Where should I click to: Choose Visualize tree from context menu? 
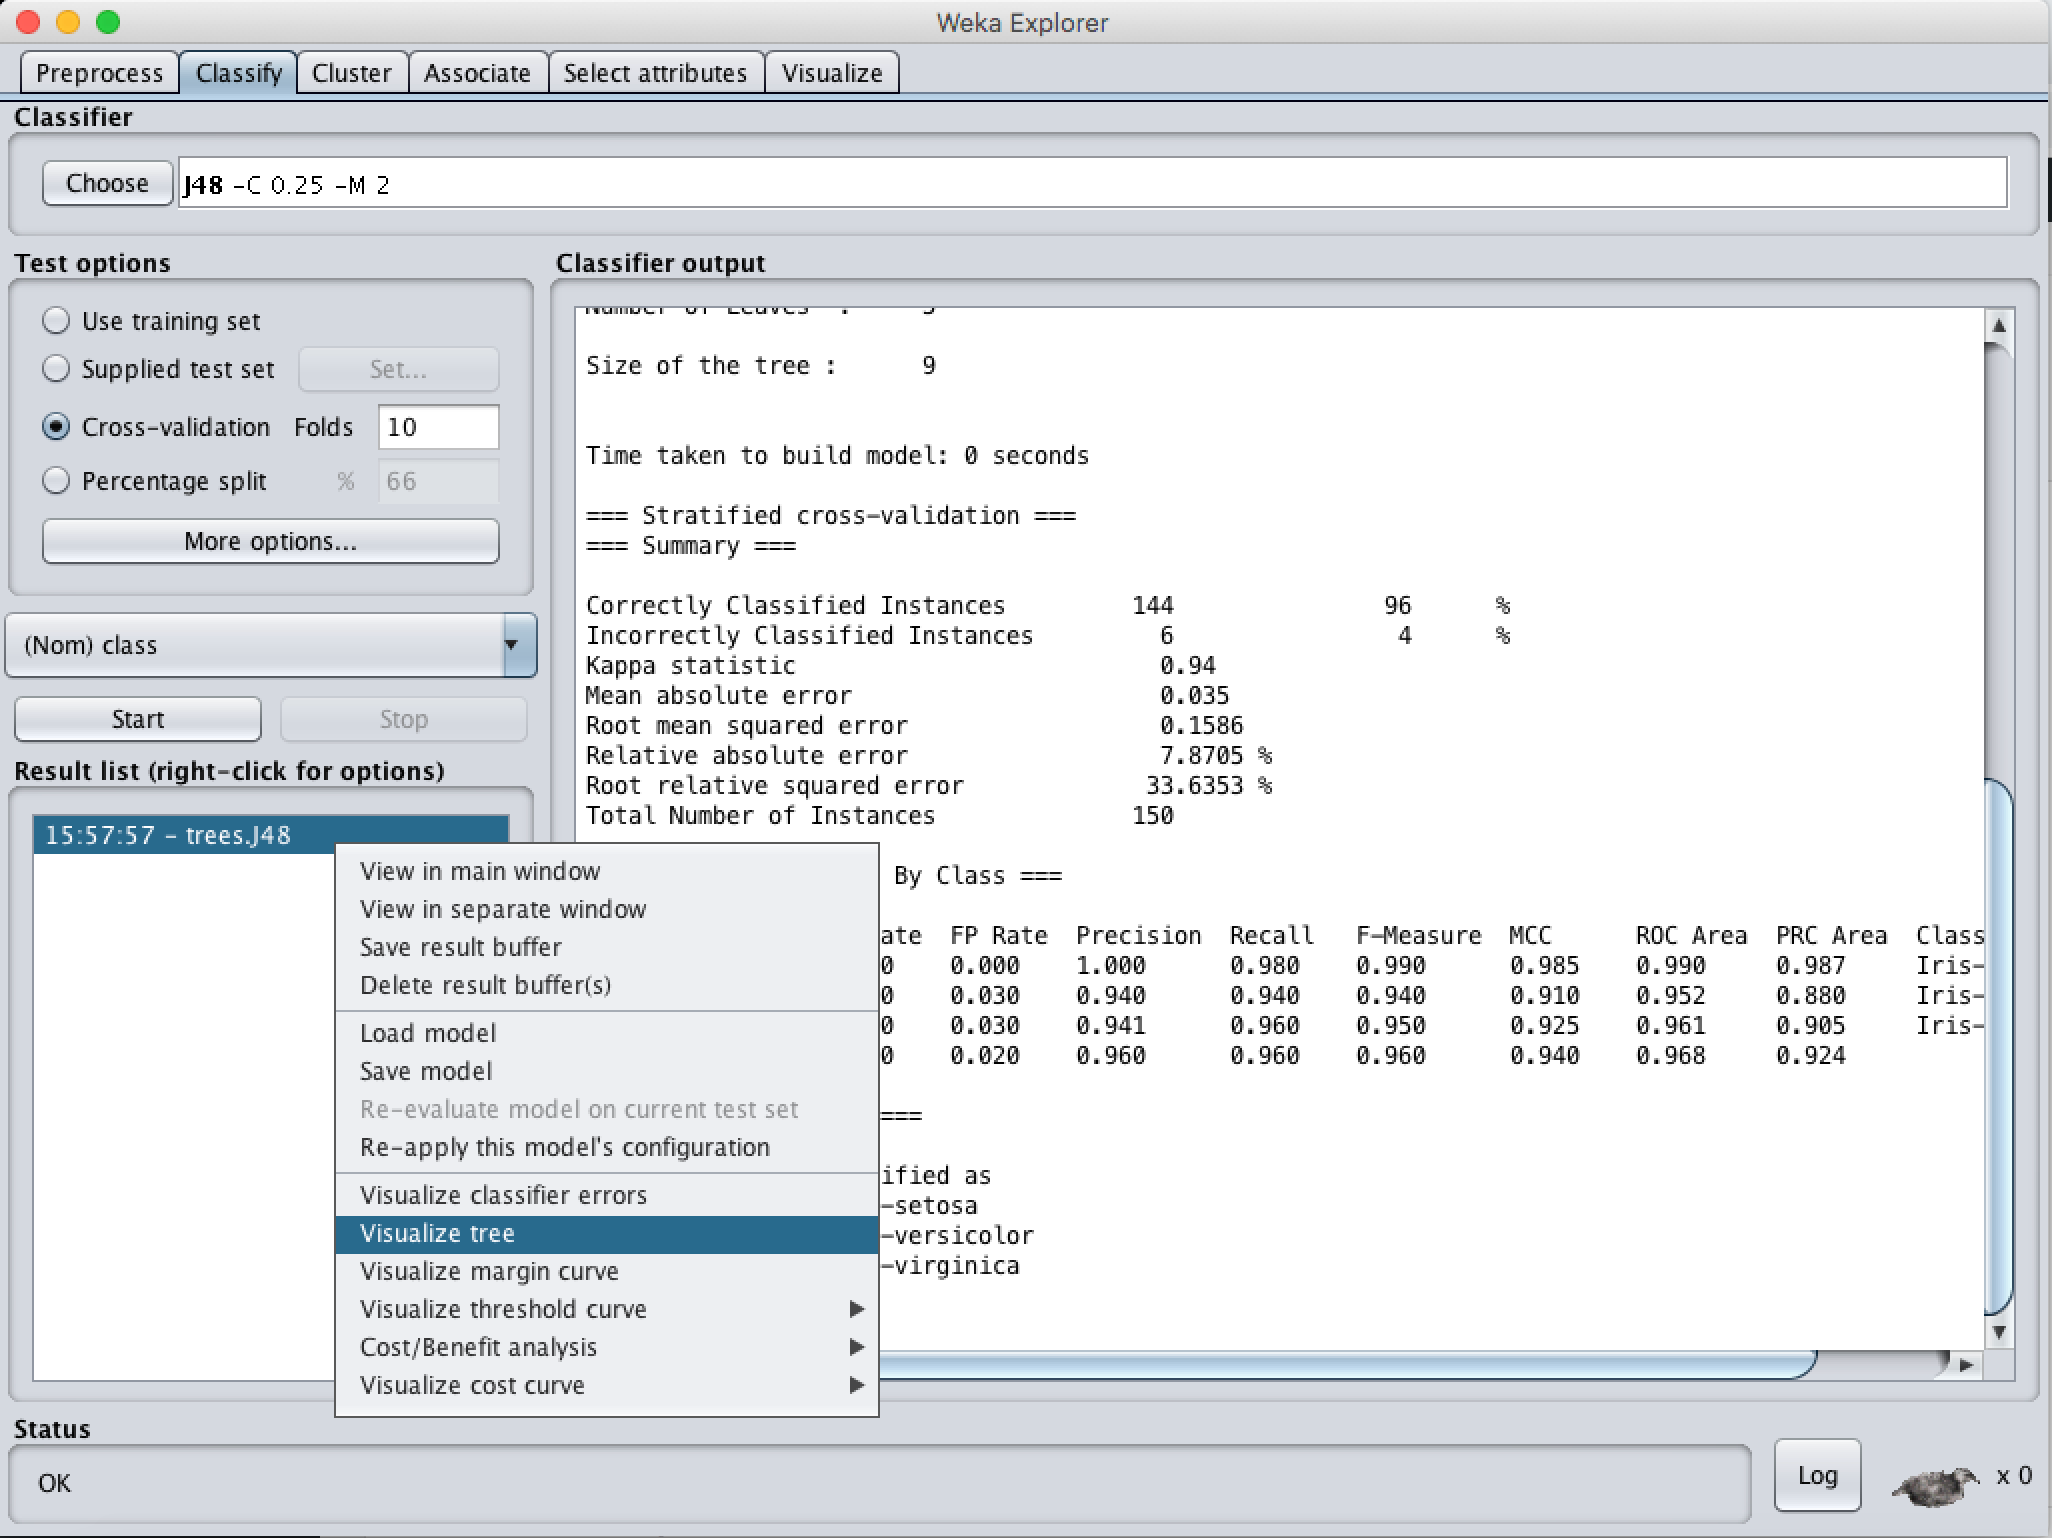pos(437,1233)
